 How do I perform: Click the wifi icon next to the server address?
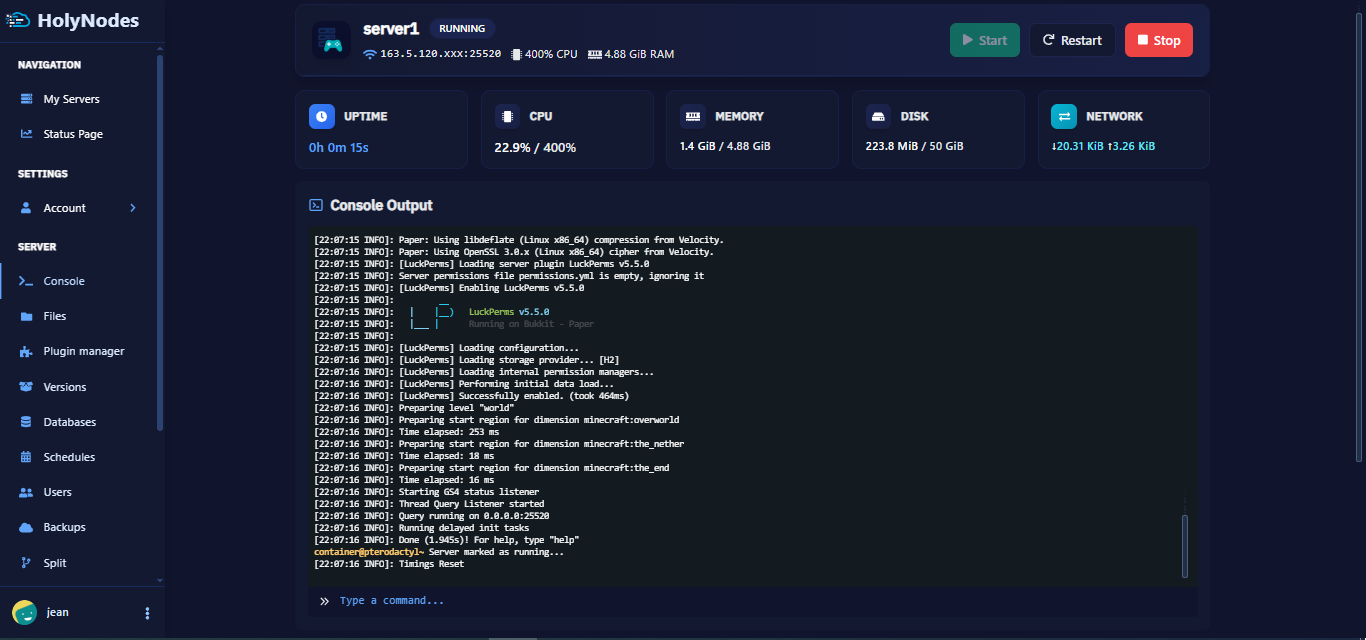click(x=370, y=54)
